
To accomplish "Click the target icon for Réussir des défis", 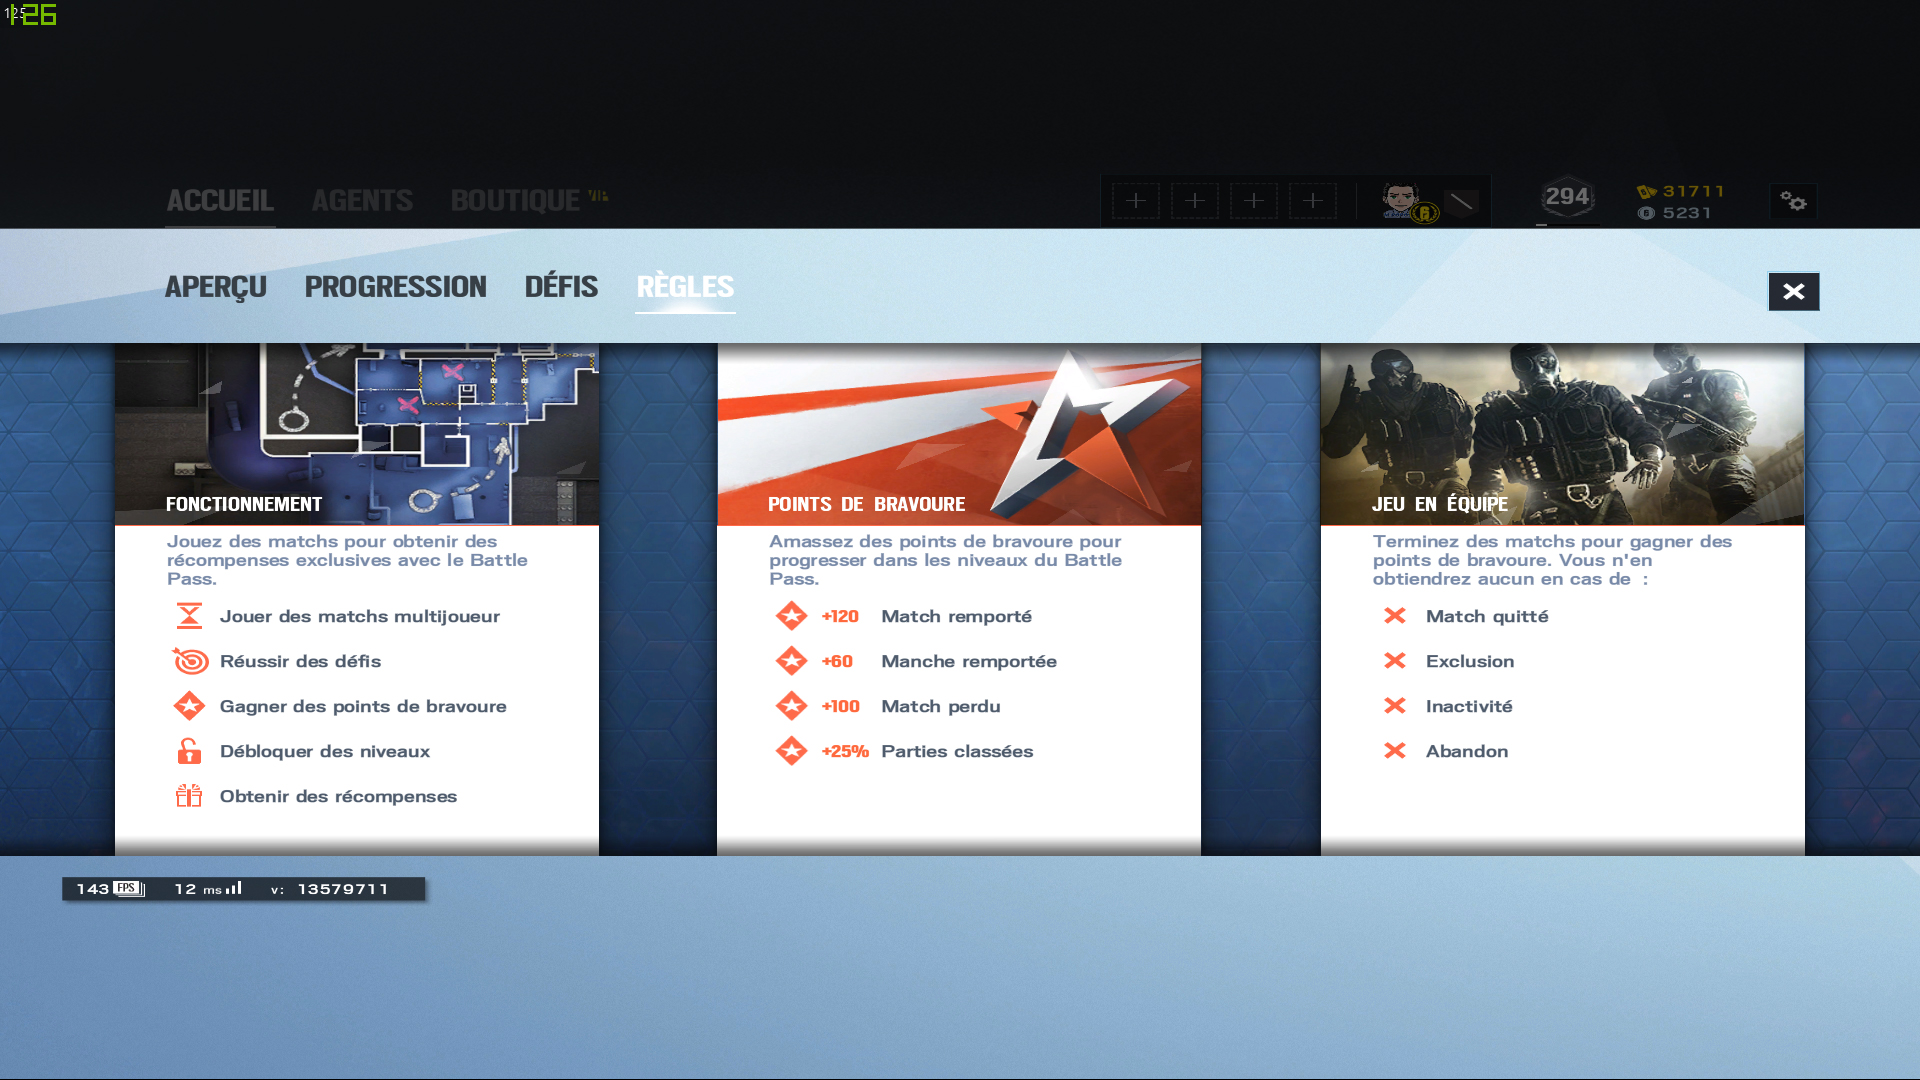I will click(190, 661).
